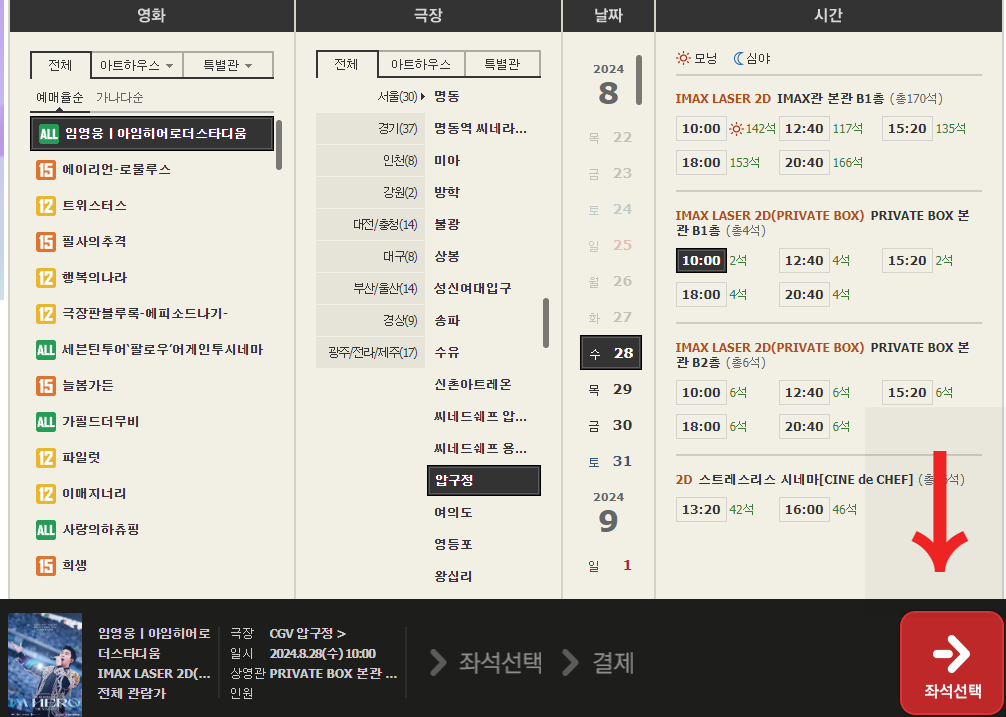Click the 15 rating icon beside 희생
The image size is (1006, 717).
coord(46,566)
